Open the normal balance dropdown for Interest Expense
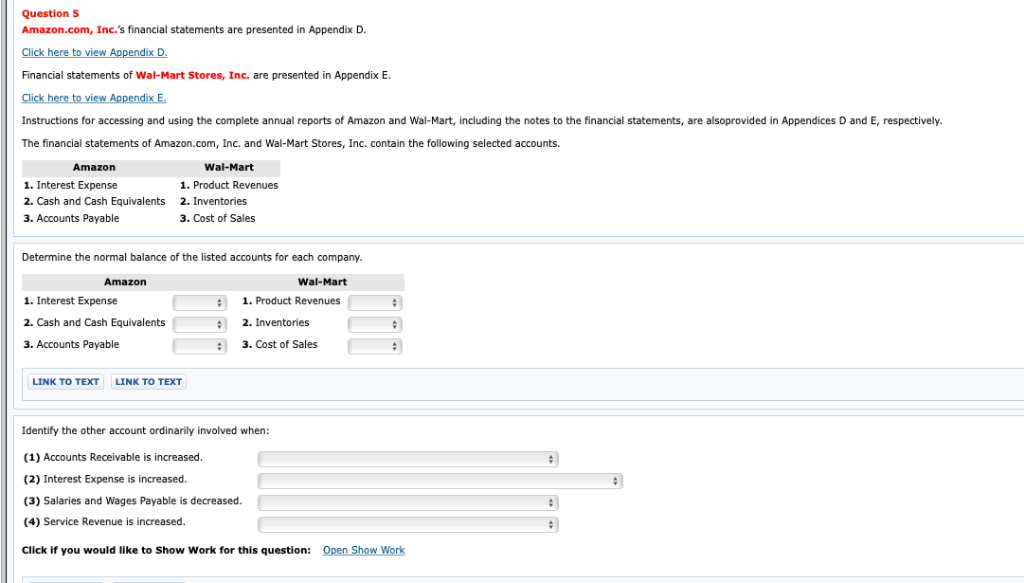Screen dimensions: 1024x583 point(199,301)
